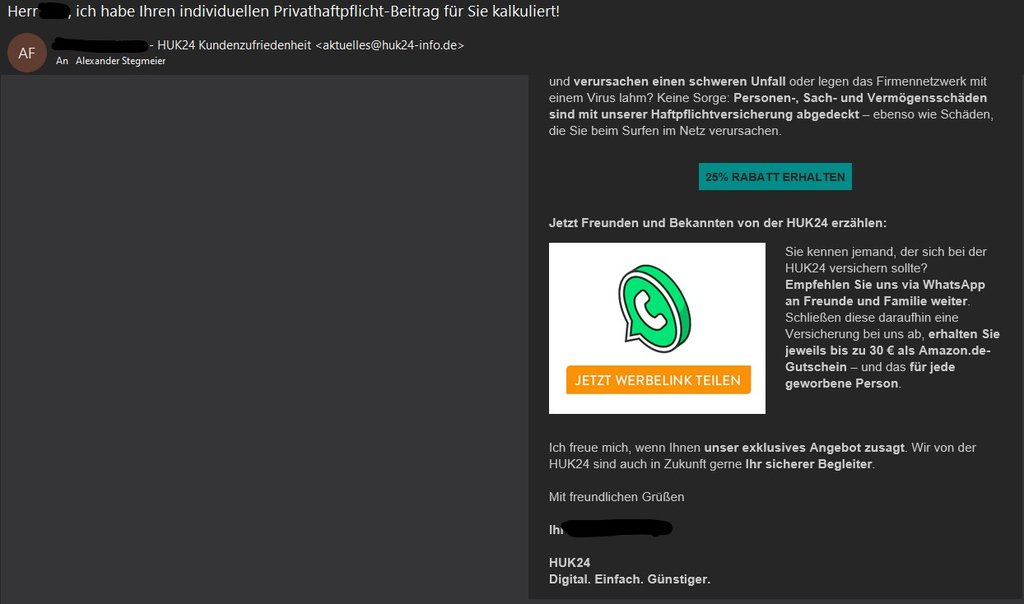Click the Privathaftpflicht-Beitrag subject line
This screenshot has height=604, width=1024.
click(x=283, y=11)
